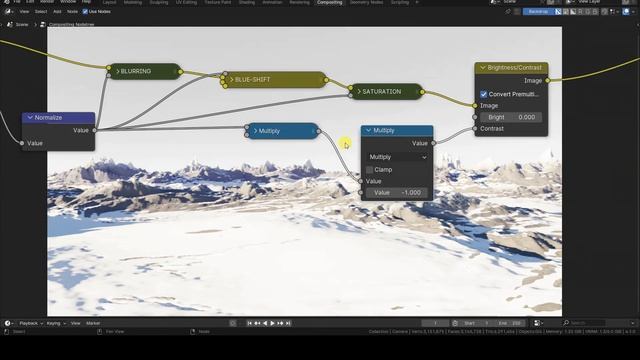Open the Multiply operation dropdown

(x=397, y=157)
